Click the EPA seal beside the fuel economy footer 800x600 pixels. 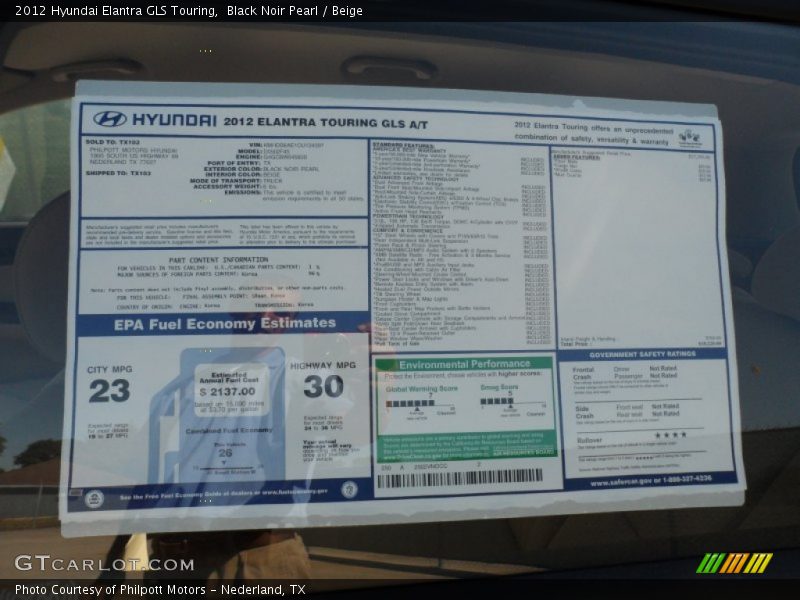[94, 498]
